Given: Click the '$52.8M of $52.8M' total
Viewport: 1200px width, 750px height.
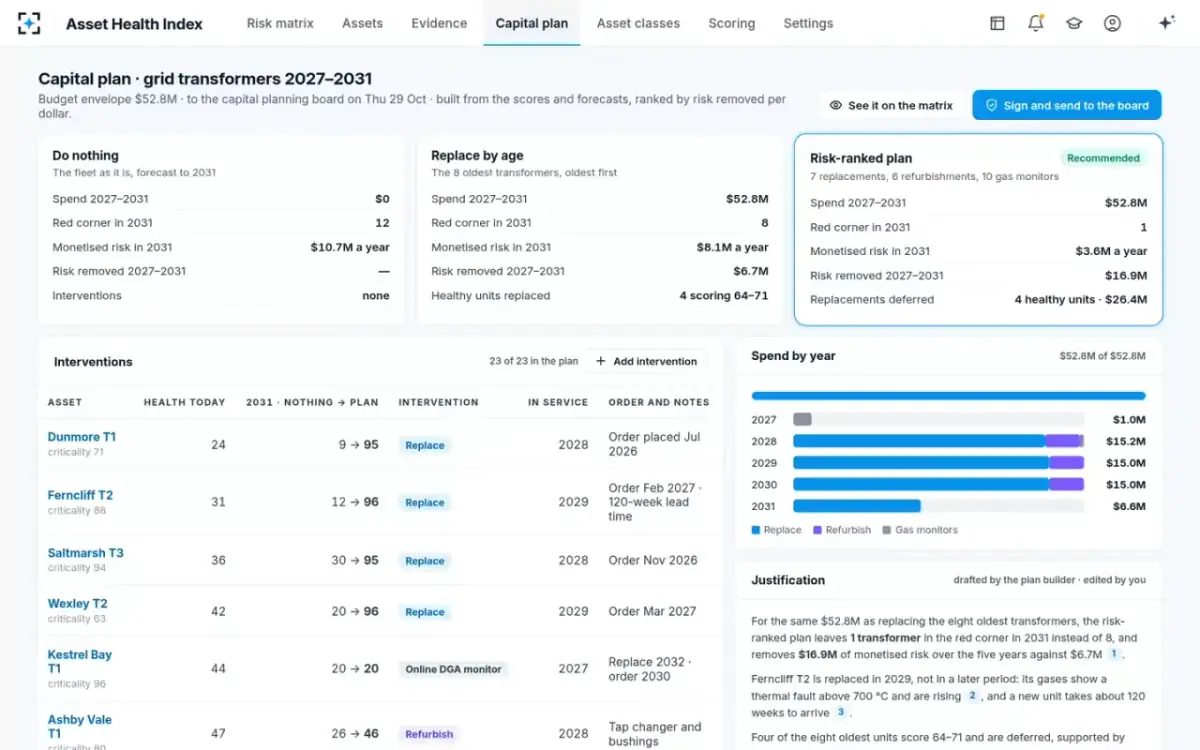Looking at the screenshot, I should pyautogui.click(x=1103, y=356).
